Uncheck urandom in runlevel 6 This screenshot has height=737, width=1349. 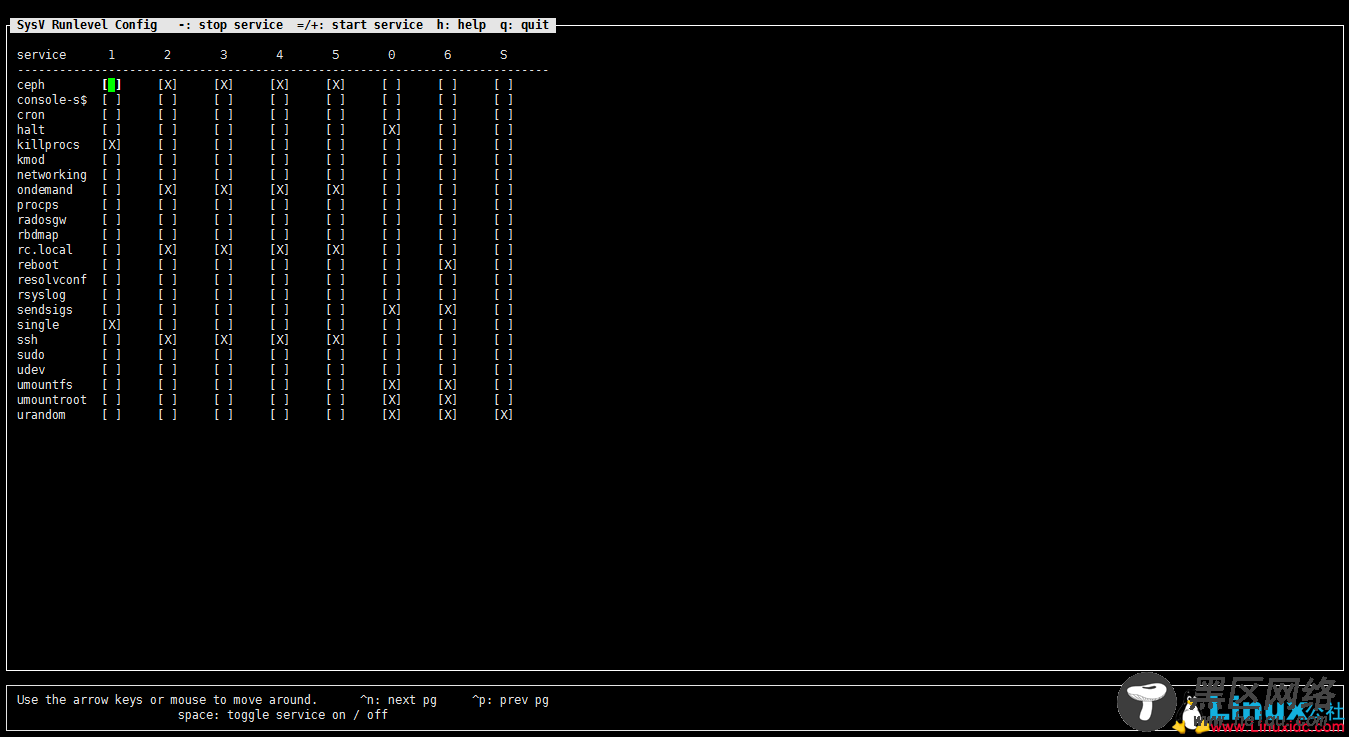[448, 415]
